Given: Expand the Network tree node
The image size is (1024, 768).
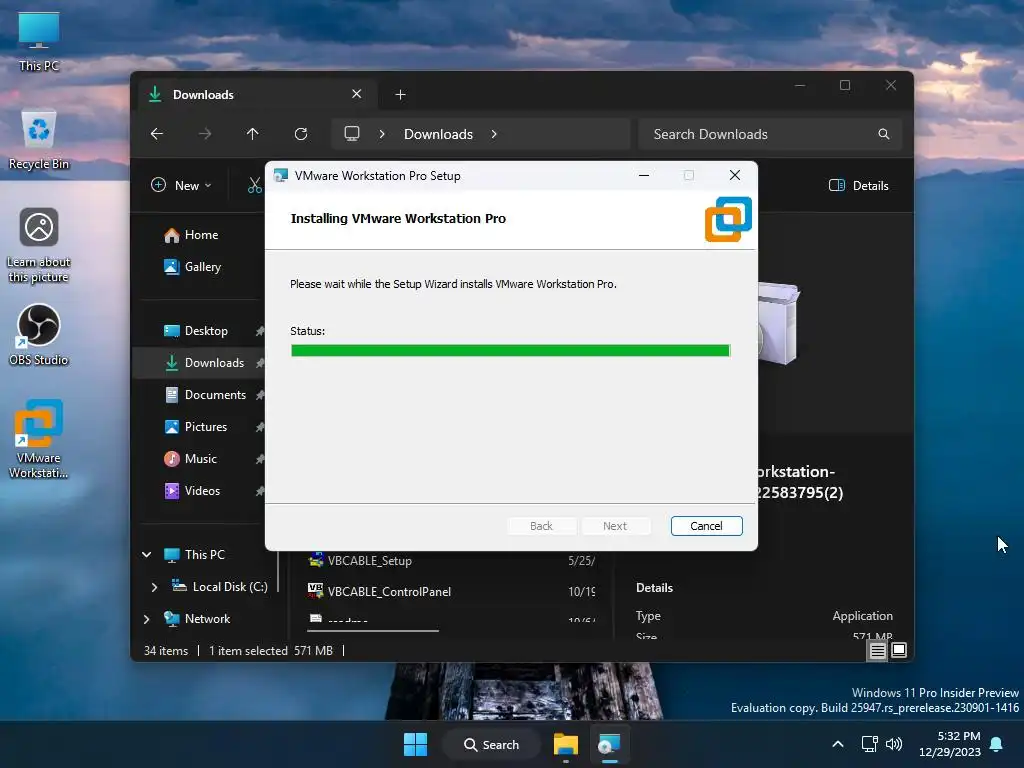Looking at the screenshot, I should pos(146,619).
